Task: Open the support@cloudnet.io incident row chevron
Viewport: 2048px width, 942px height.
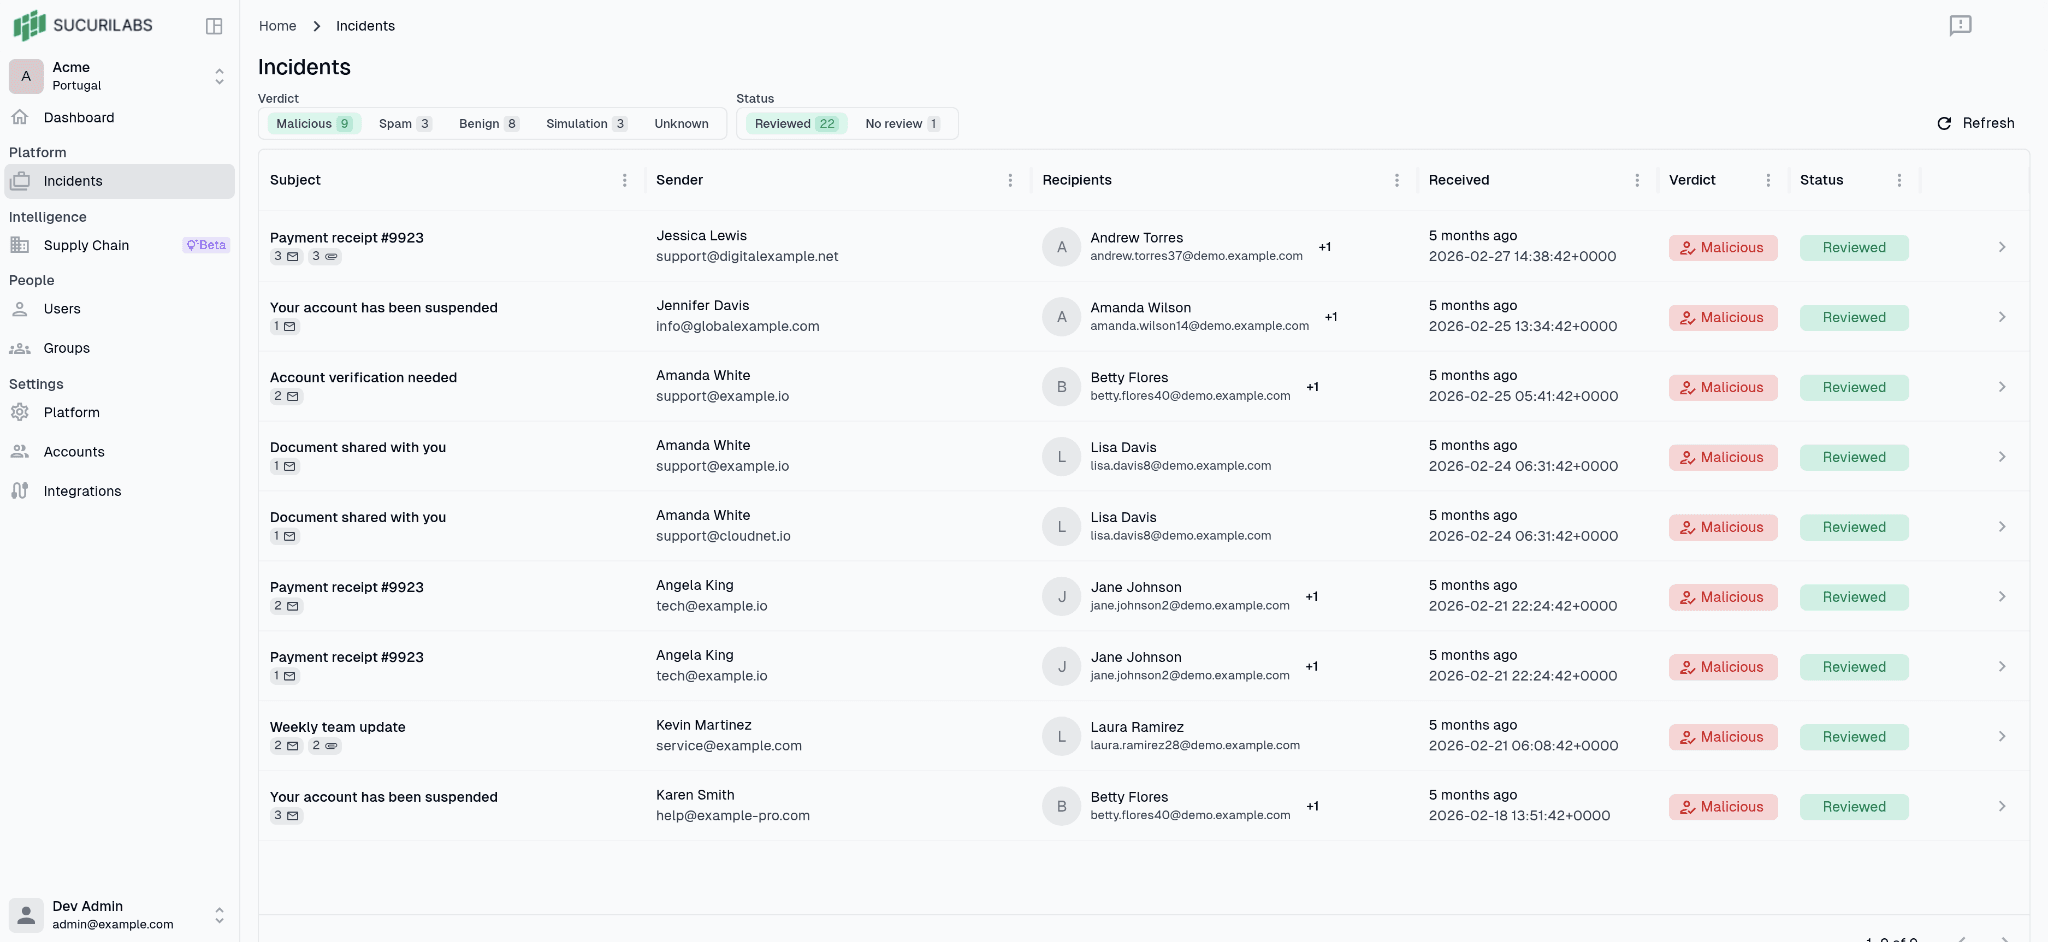Action: pyautogui.click(x=2002, y=527)
